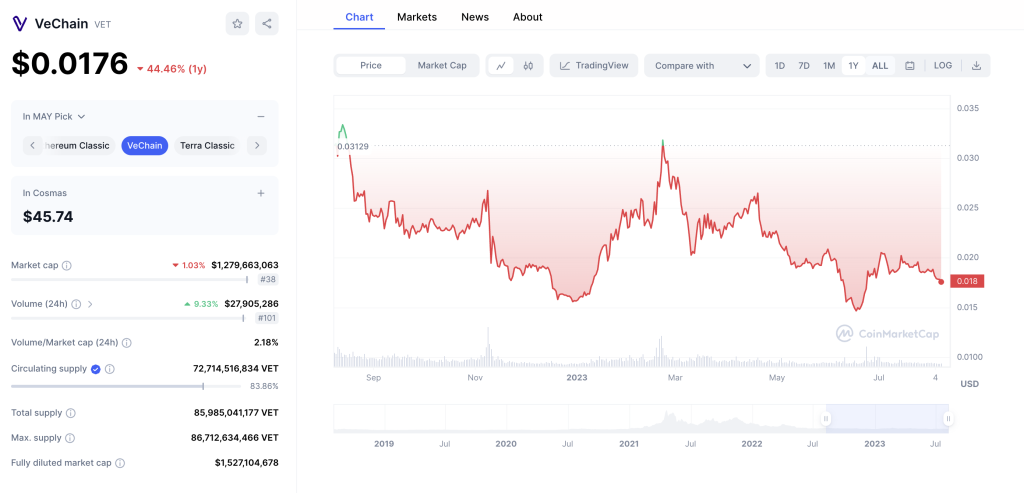Click the 44.46% (1y) change label
Screen dimensions: 1024x493
point(172,69)
